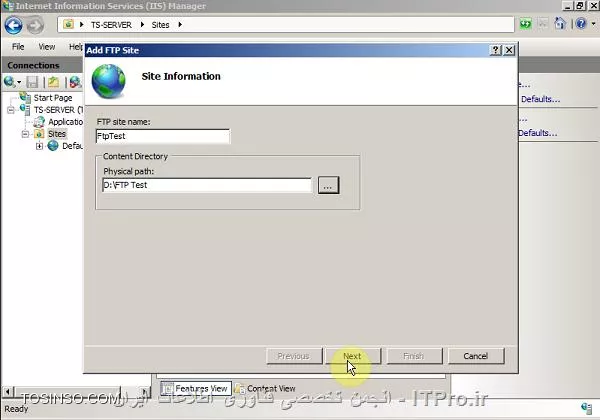This screenshot has width=600, height=420.
Task: Click left arrow of Connections horizontal scrollbar
Action: click(x=8, y=392)
